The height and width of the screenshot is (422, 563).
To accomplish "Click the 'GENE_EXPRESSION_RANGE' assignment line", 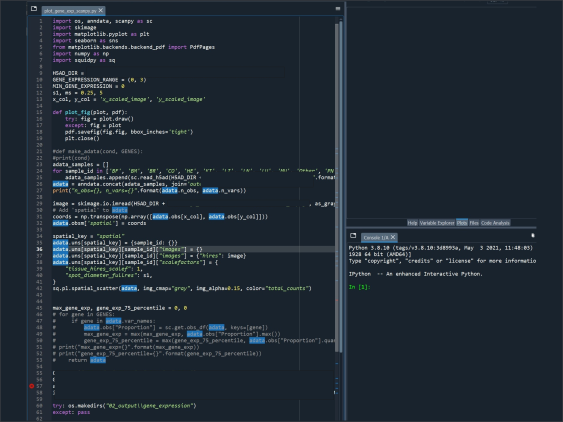I will pyautogui.click(x=99, y=80).
